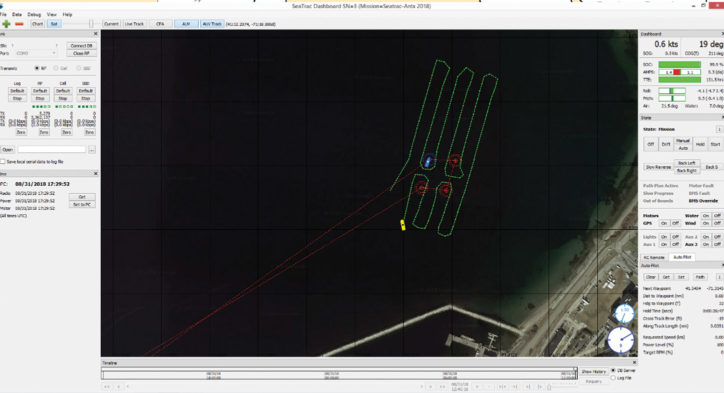Image resolution: width=724 pixels, height=393 pixels.
Task: Open the Port combo box
Action: pos(35,53)
